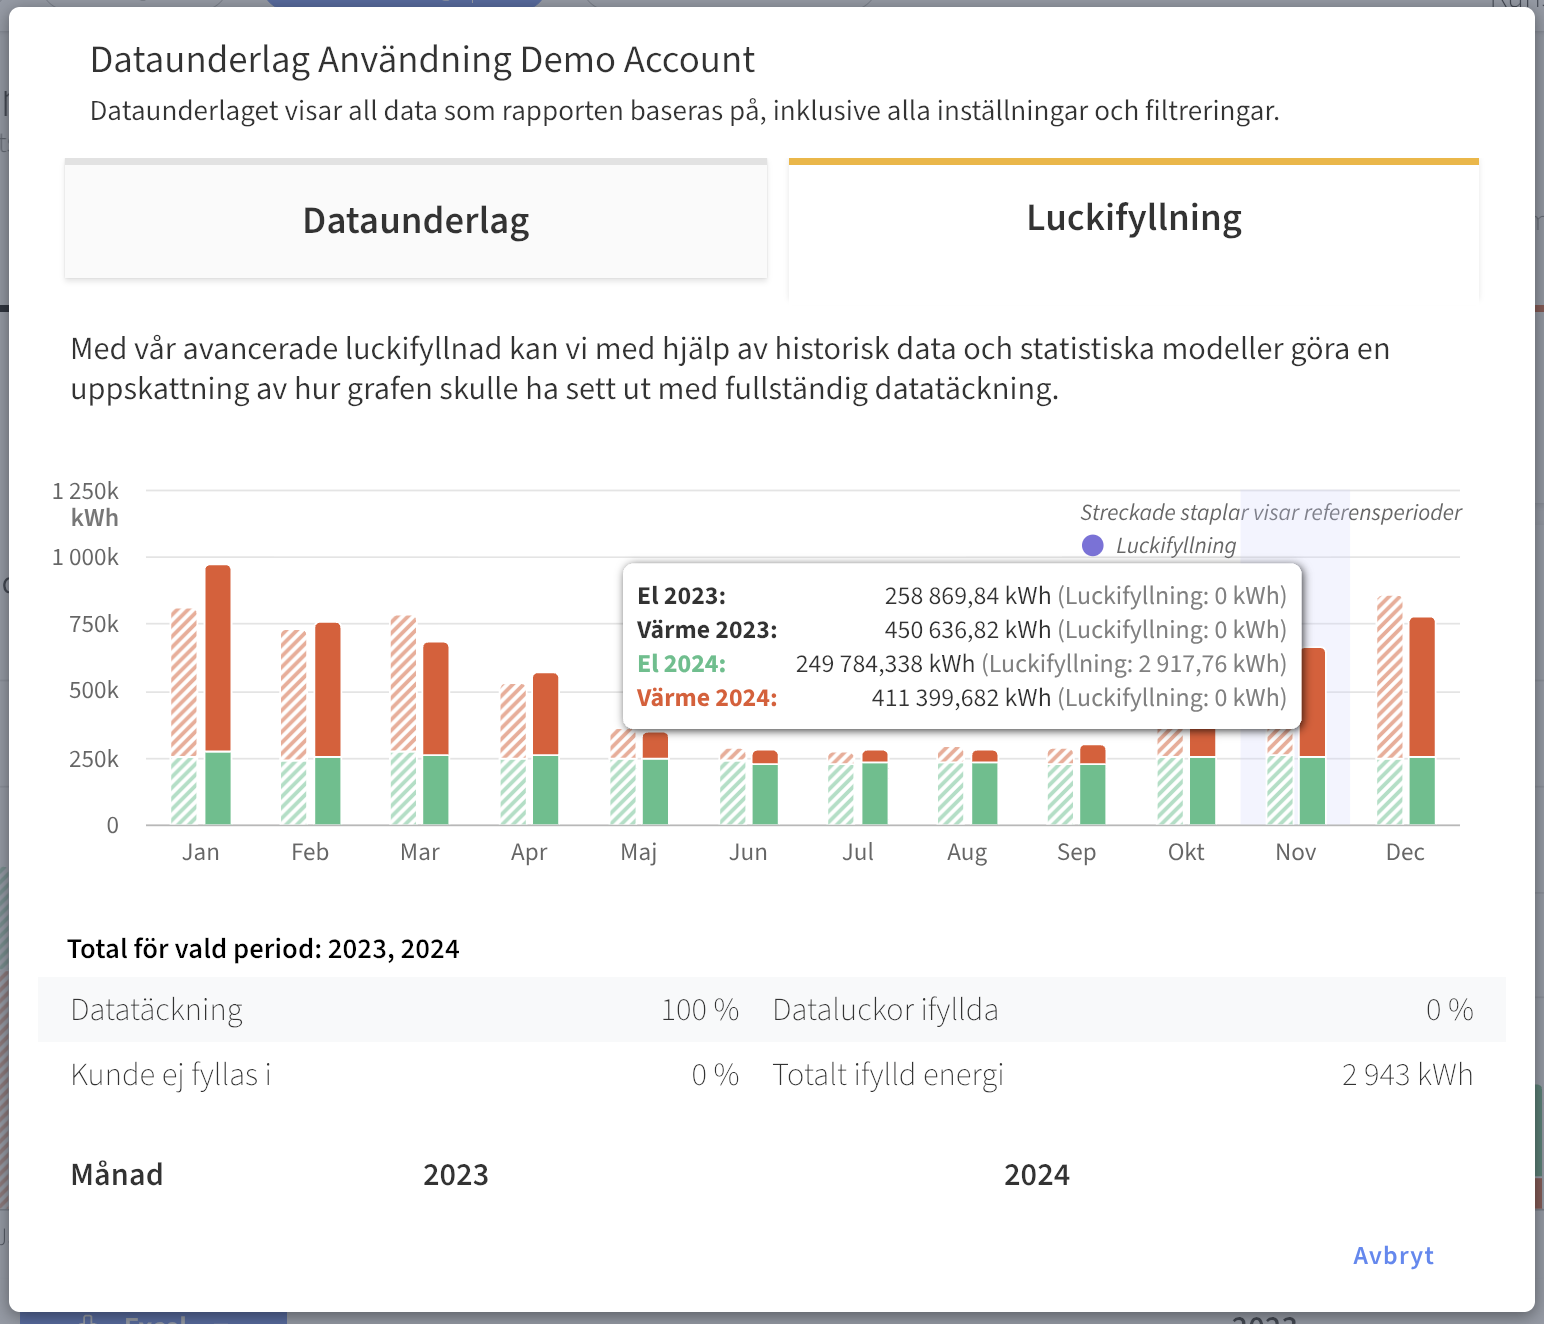Select the solid green February 2024 electricity bar
Image resolution: width=1544 pixels, height=1324 pixels.
328,790
